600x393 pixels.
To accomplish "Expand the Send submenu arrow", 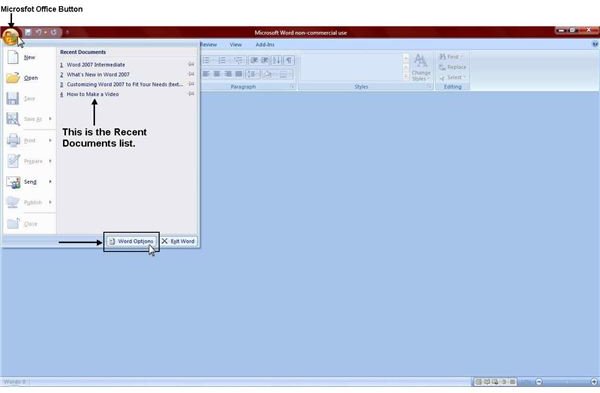I will coord(50,181).
